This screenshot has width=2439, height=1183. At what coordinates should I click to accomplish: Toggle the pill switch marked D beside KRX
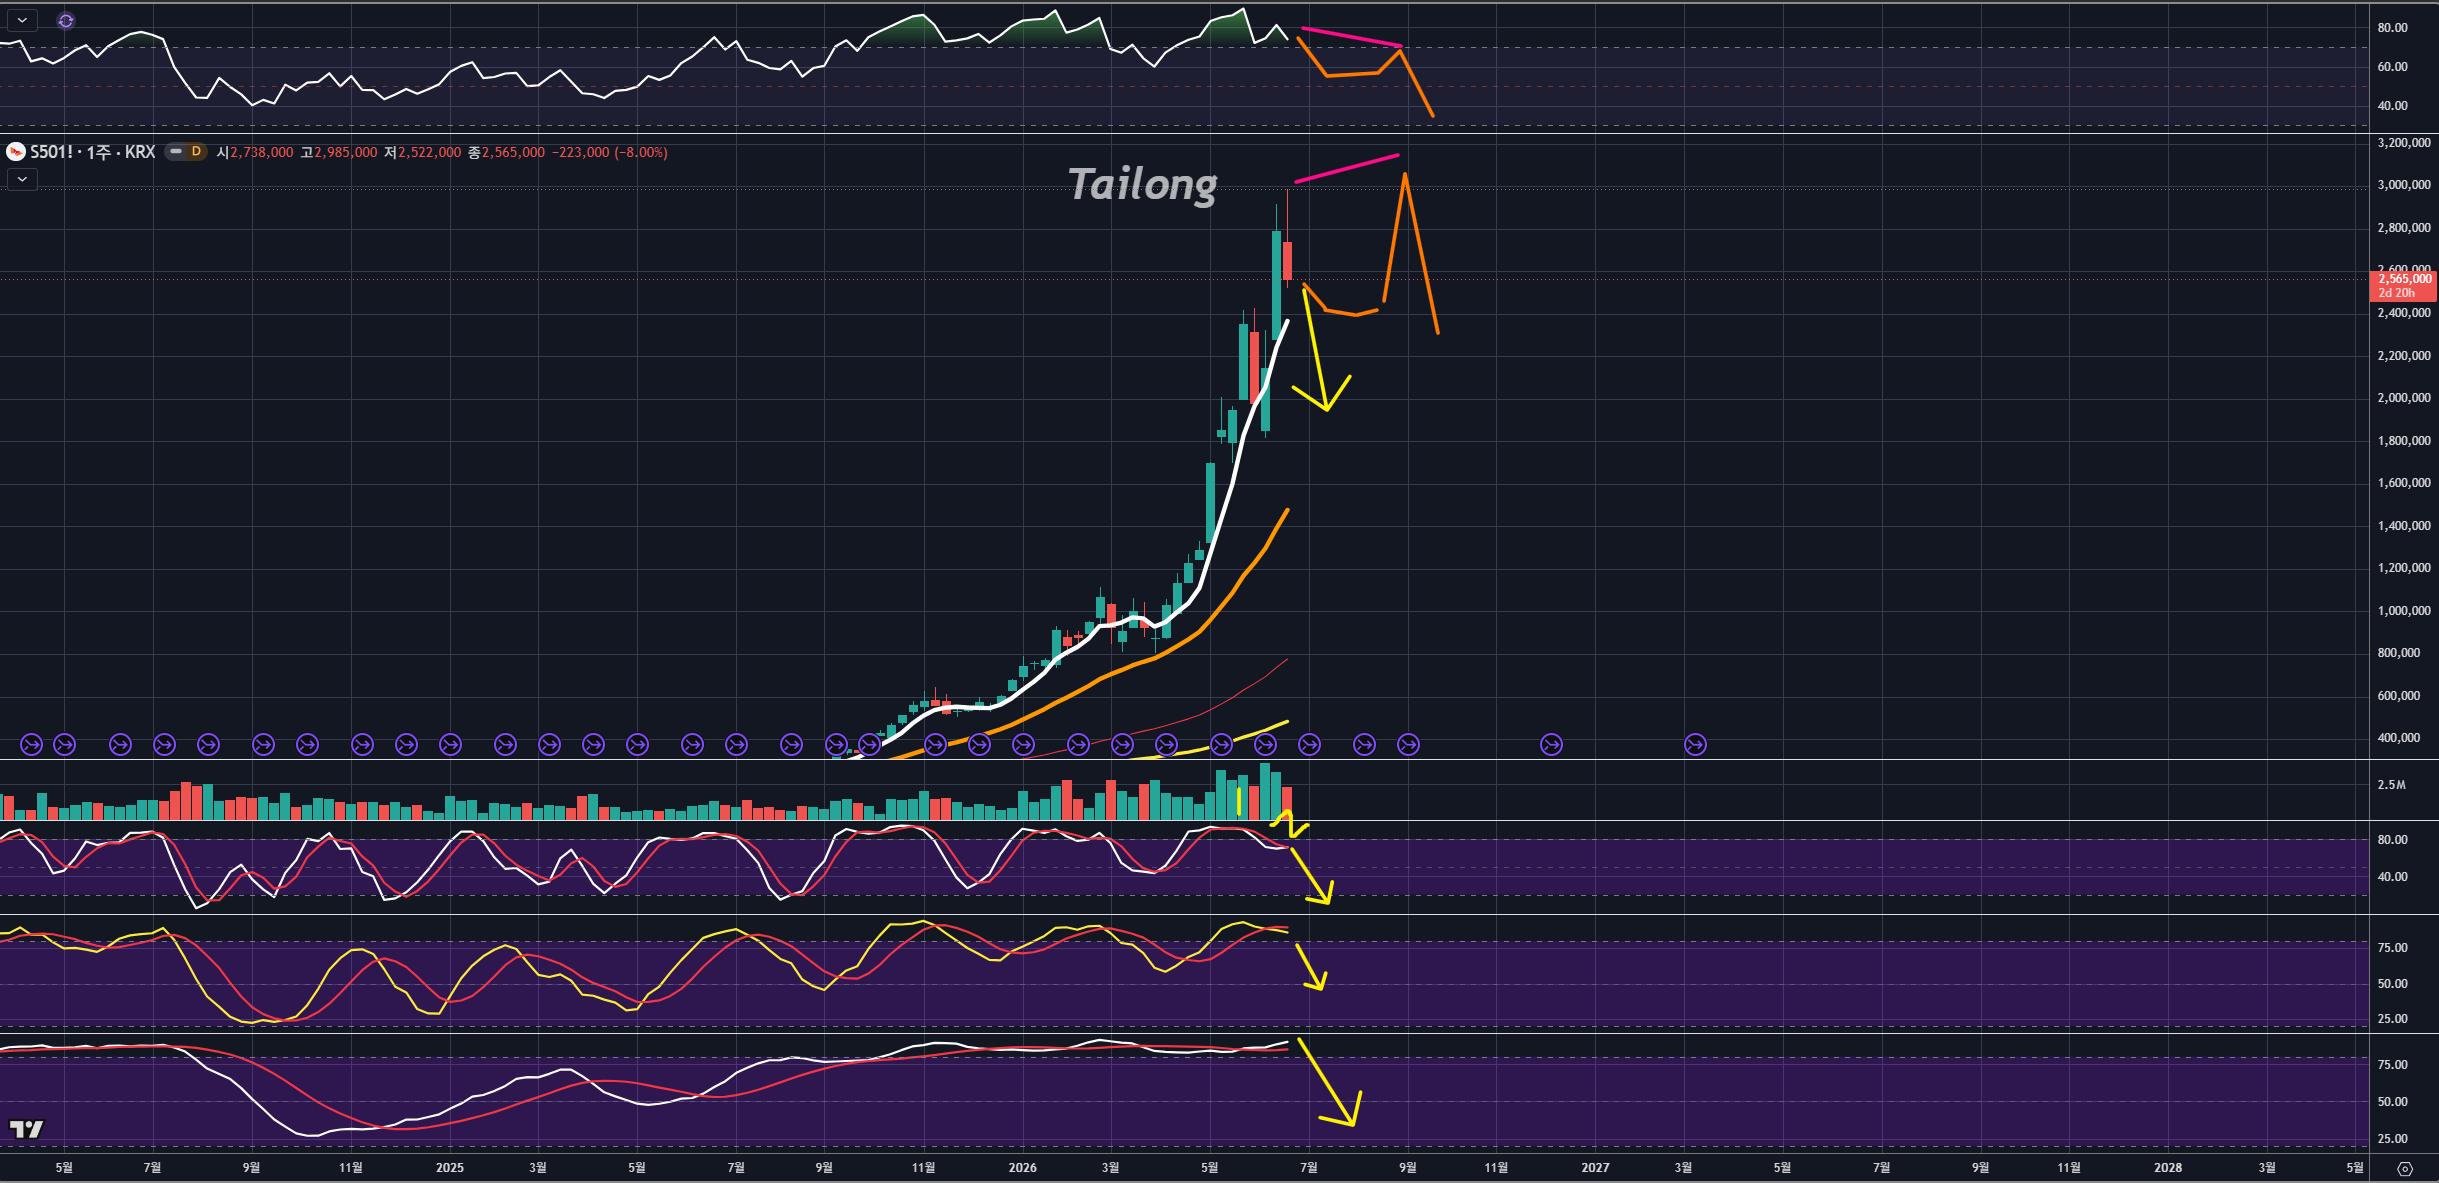(186, 152)
